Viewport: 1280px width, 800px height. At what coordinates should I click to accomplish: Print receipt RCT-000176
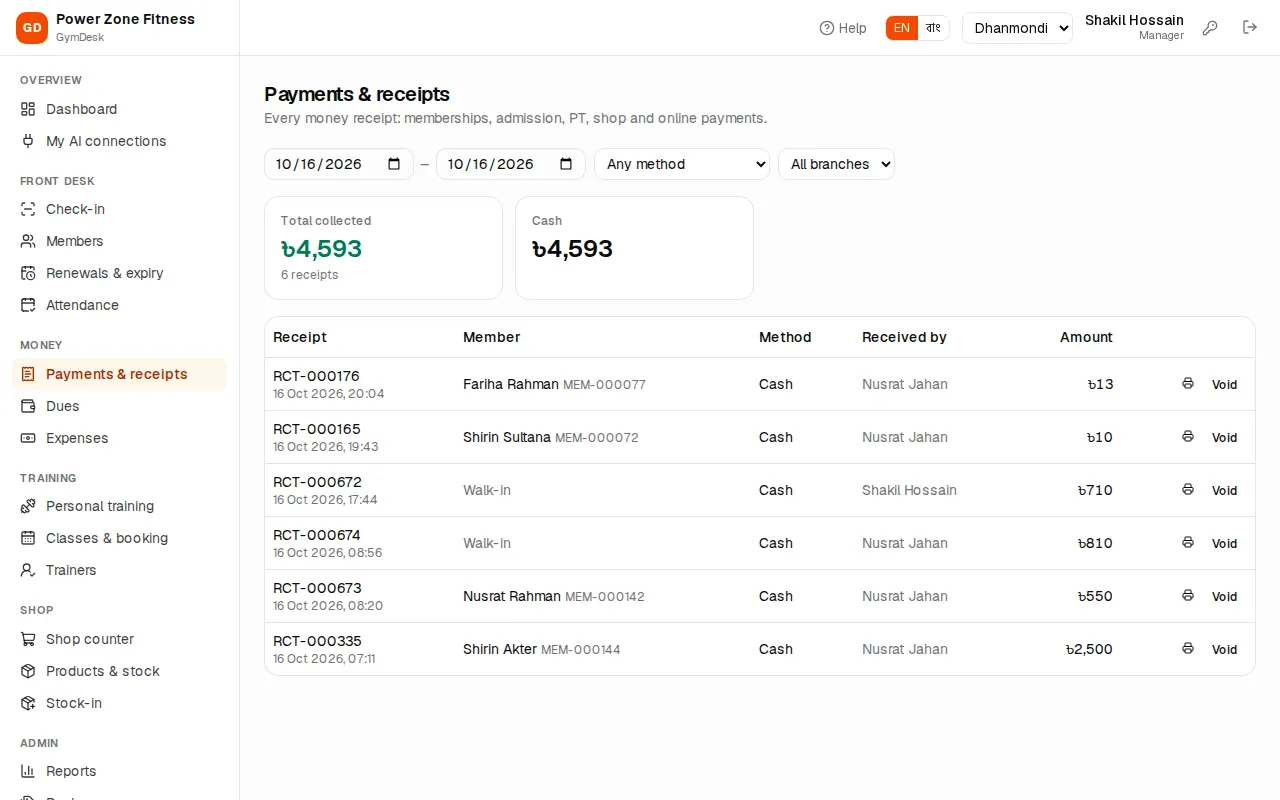(x=1188, y=384)
